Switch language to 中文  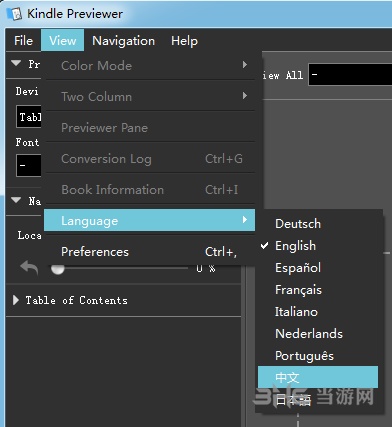click(x=318, y=377)
